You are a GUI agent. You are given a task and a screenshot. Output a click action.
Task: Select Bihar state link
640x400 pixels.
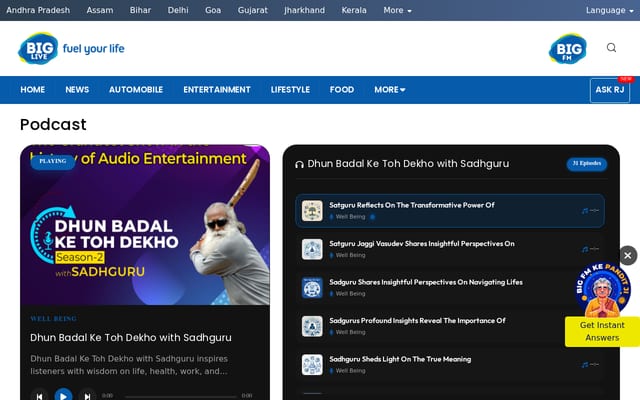[x=140, y=10]
